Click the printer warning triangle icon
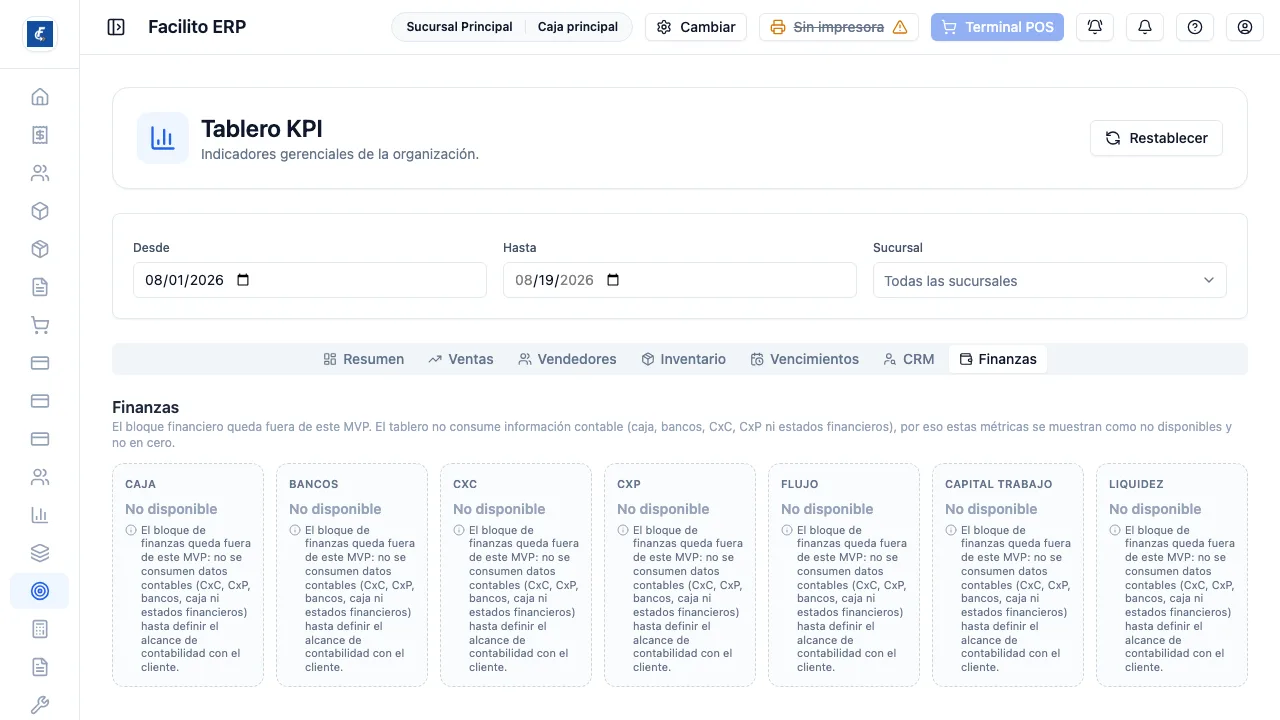This screenshot has height=720, width=1280. [x=900, y=27]
